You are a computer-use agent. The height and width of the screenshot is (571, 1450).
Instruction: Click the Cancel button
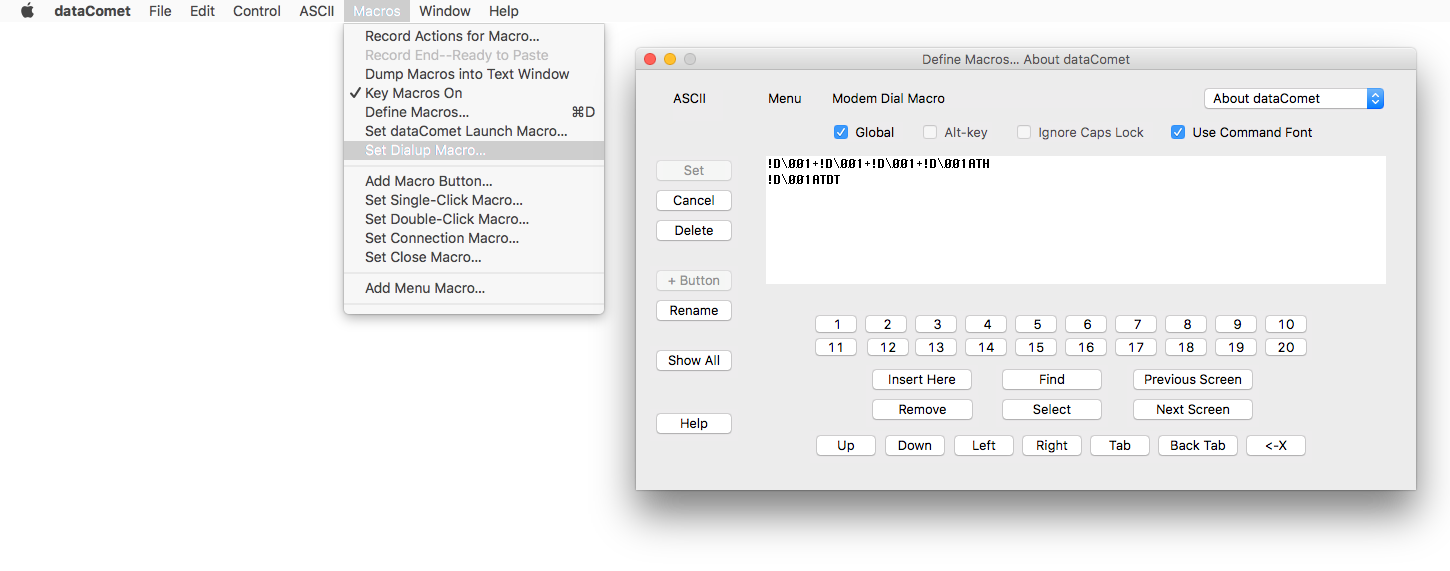(694, 200)
